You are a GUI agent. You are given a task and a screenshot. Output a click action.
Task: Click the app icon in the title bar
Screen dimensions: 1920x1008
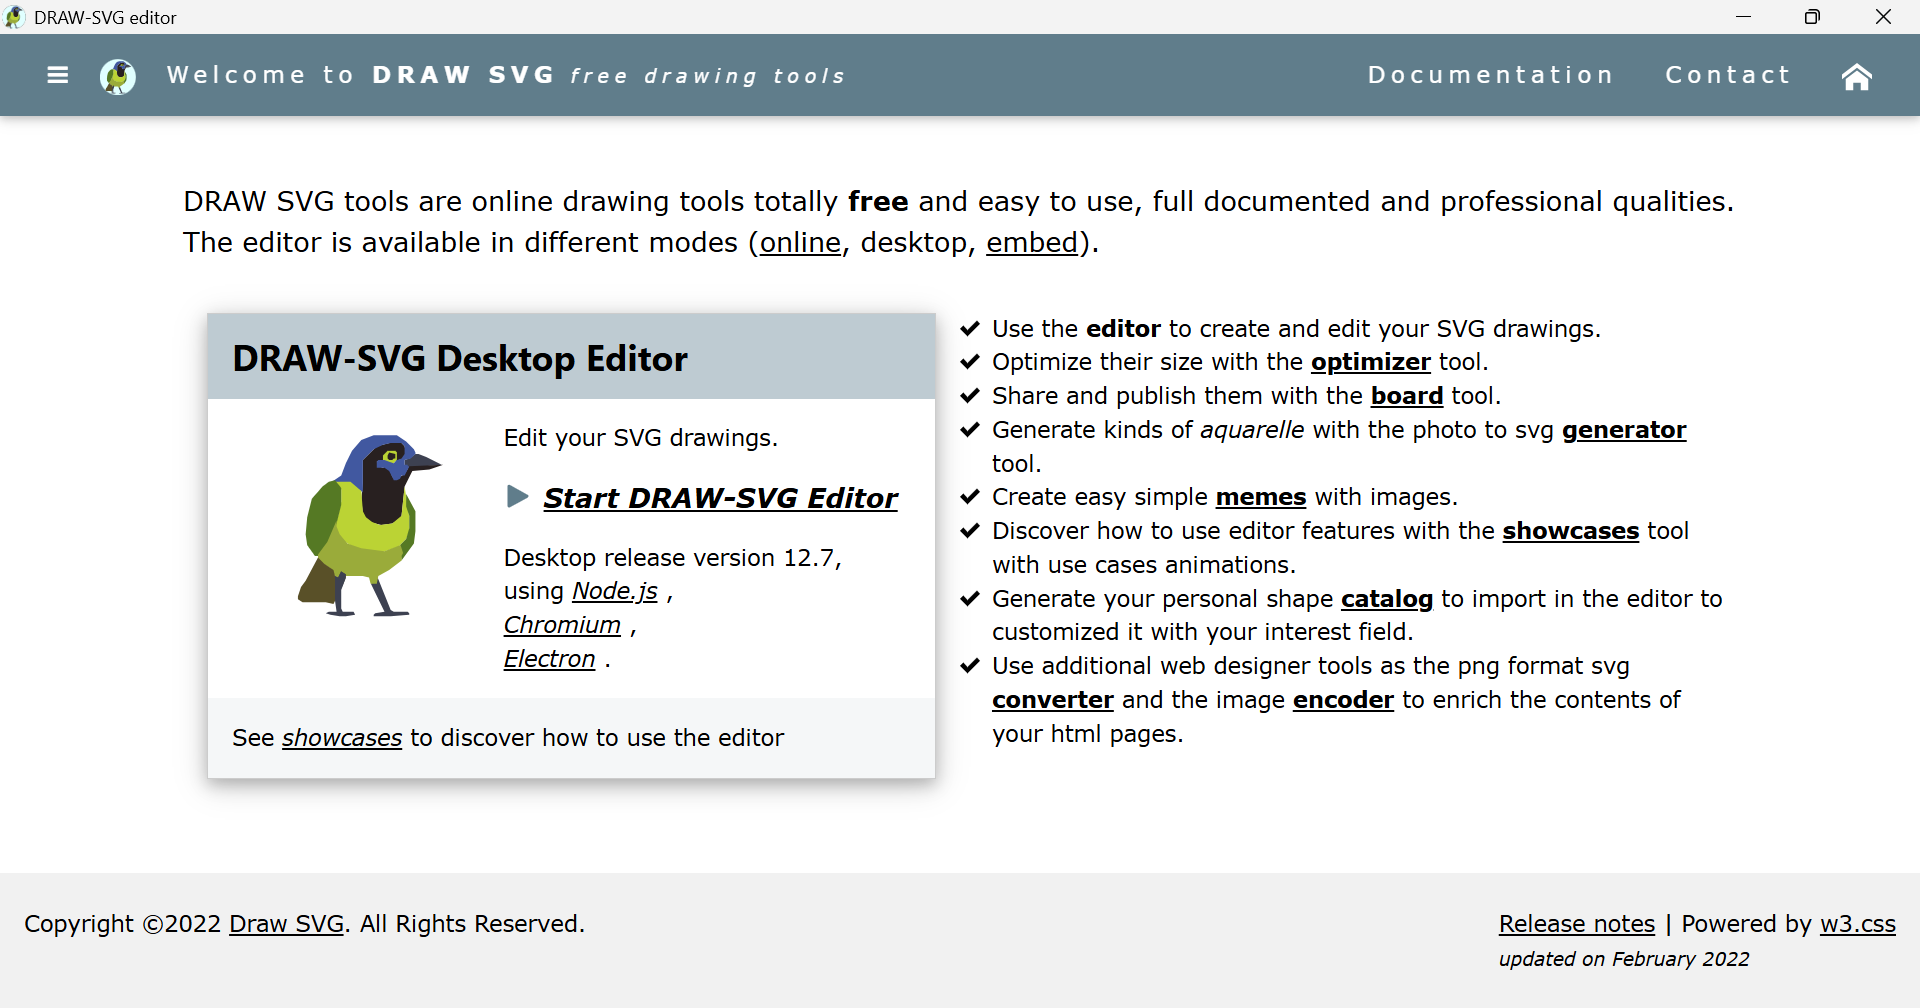tap(15, 16)
